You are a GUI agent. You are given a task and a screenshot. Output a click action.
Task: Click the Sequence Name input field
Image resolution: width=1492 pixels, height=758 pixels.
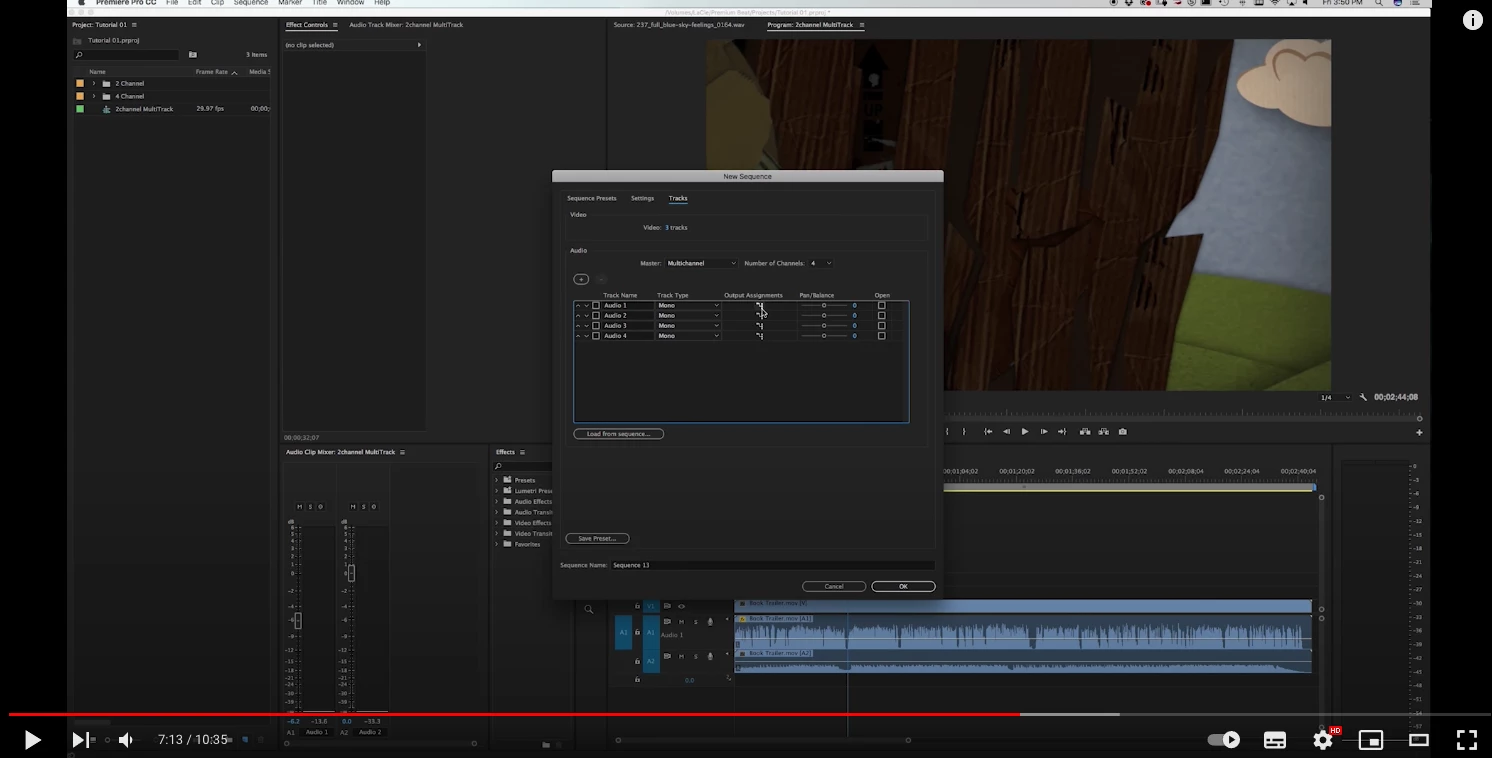point(772,565)
